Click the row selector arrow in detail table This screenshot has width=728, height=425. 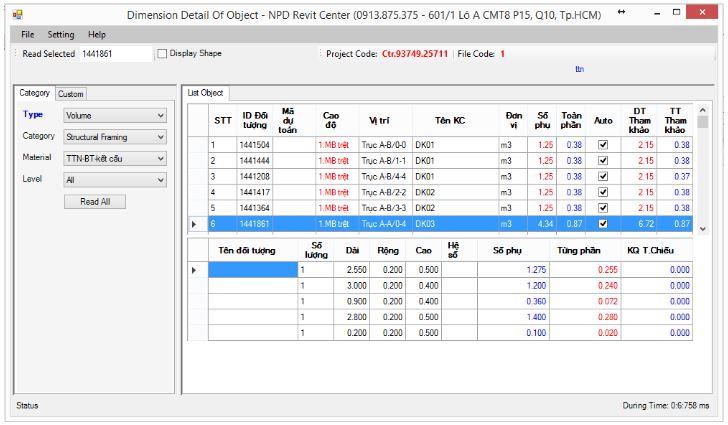194,270
